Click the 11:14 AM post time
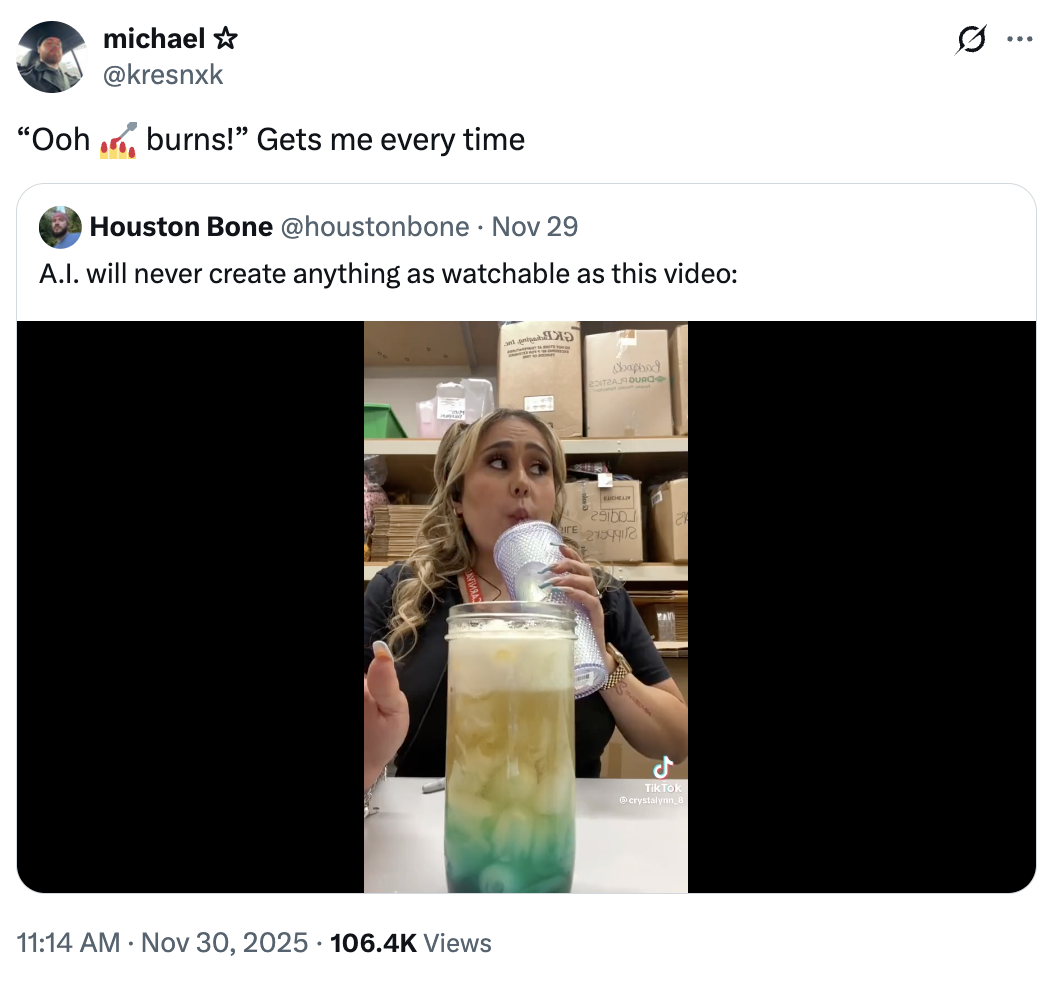This screenshot has width=1056, height=982. coord(69,943)
